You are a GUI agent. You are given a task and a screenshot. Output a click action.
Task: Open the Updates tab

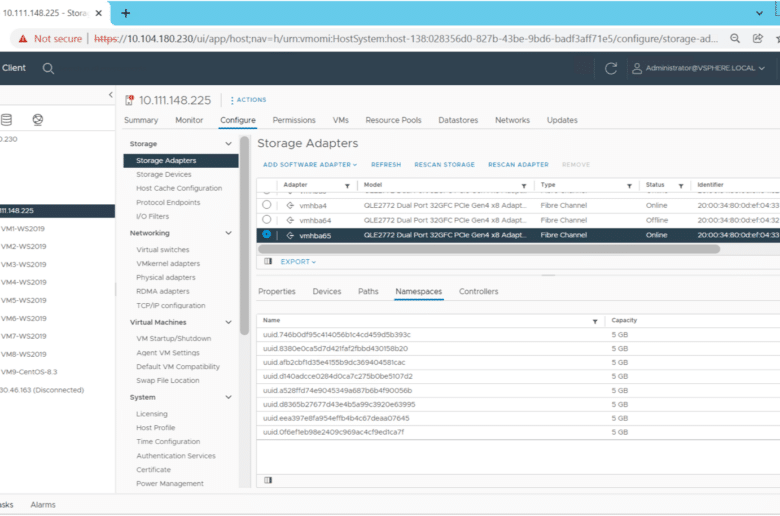click(562, 120)
